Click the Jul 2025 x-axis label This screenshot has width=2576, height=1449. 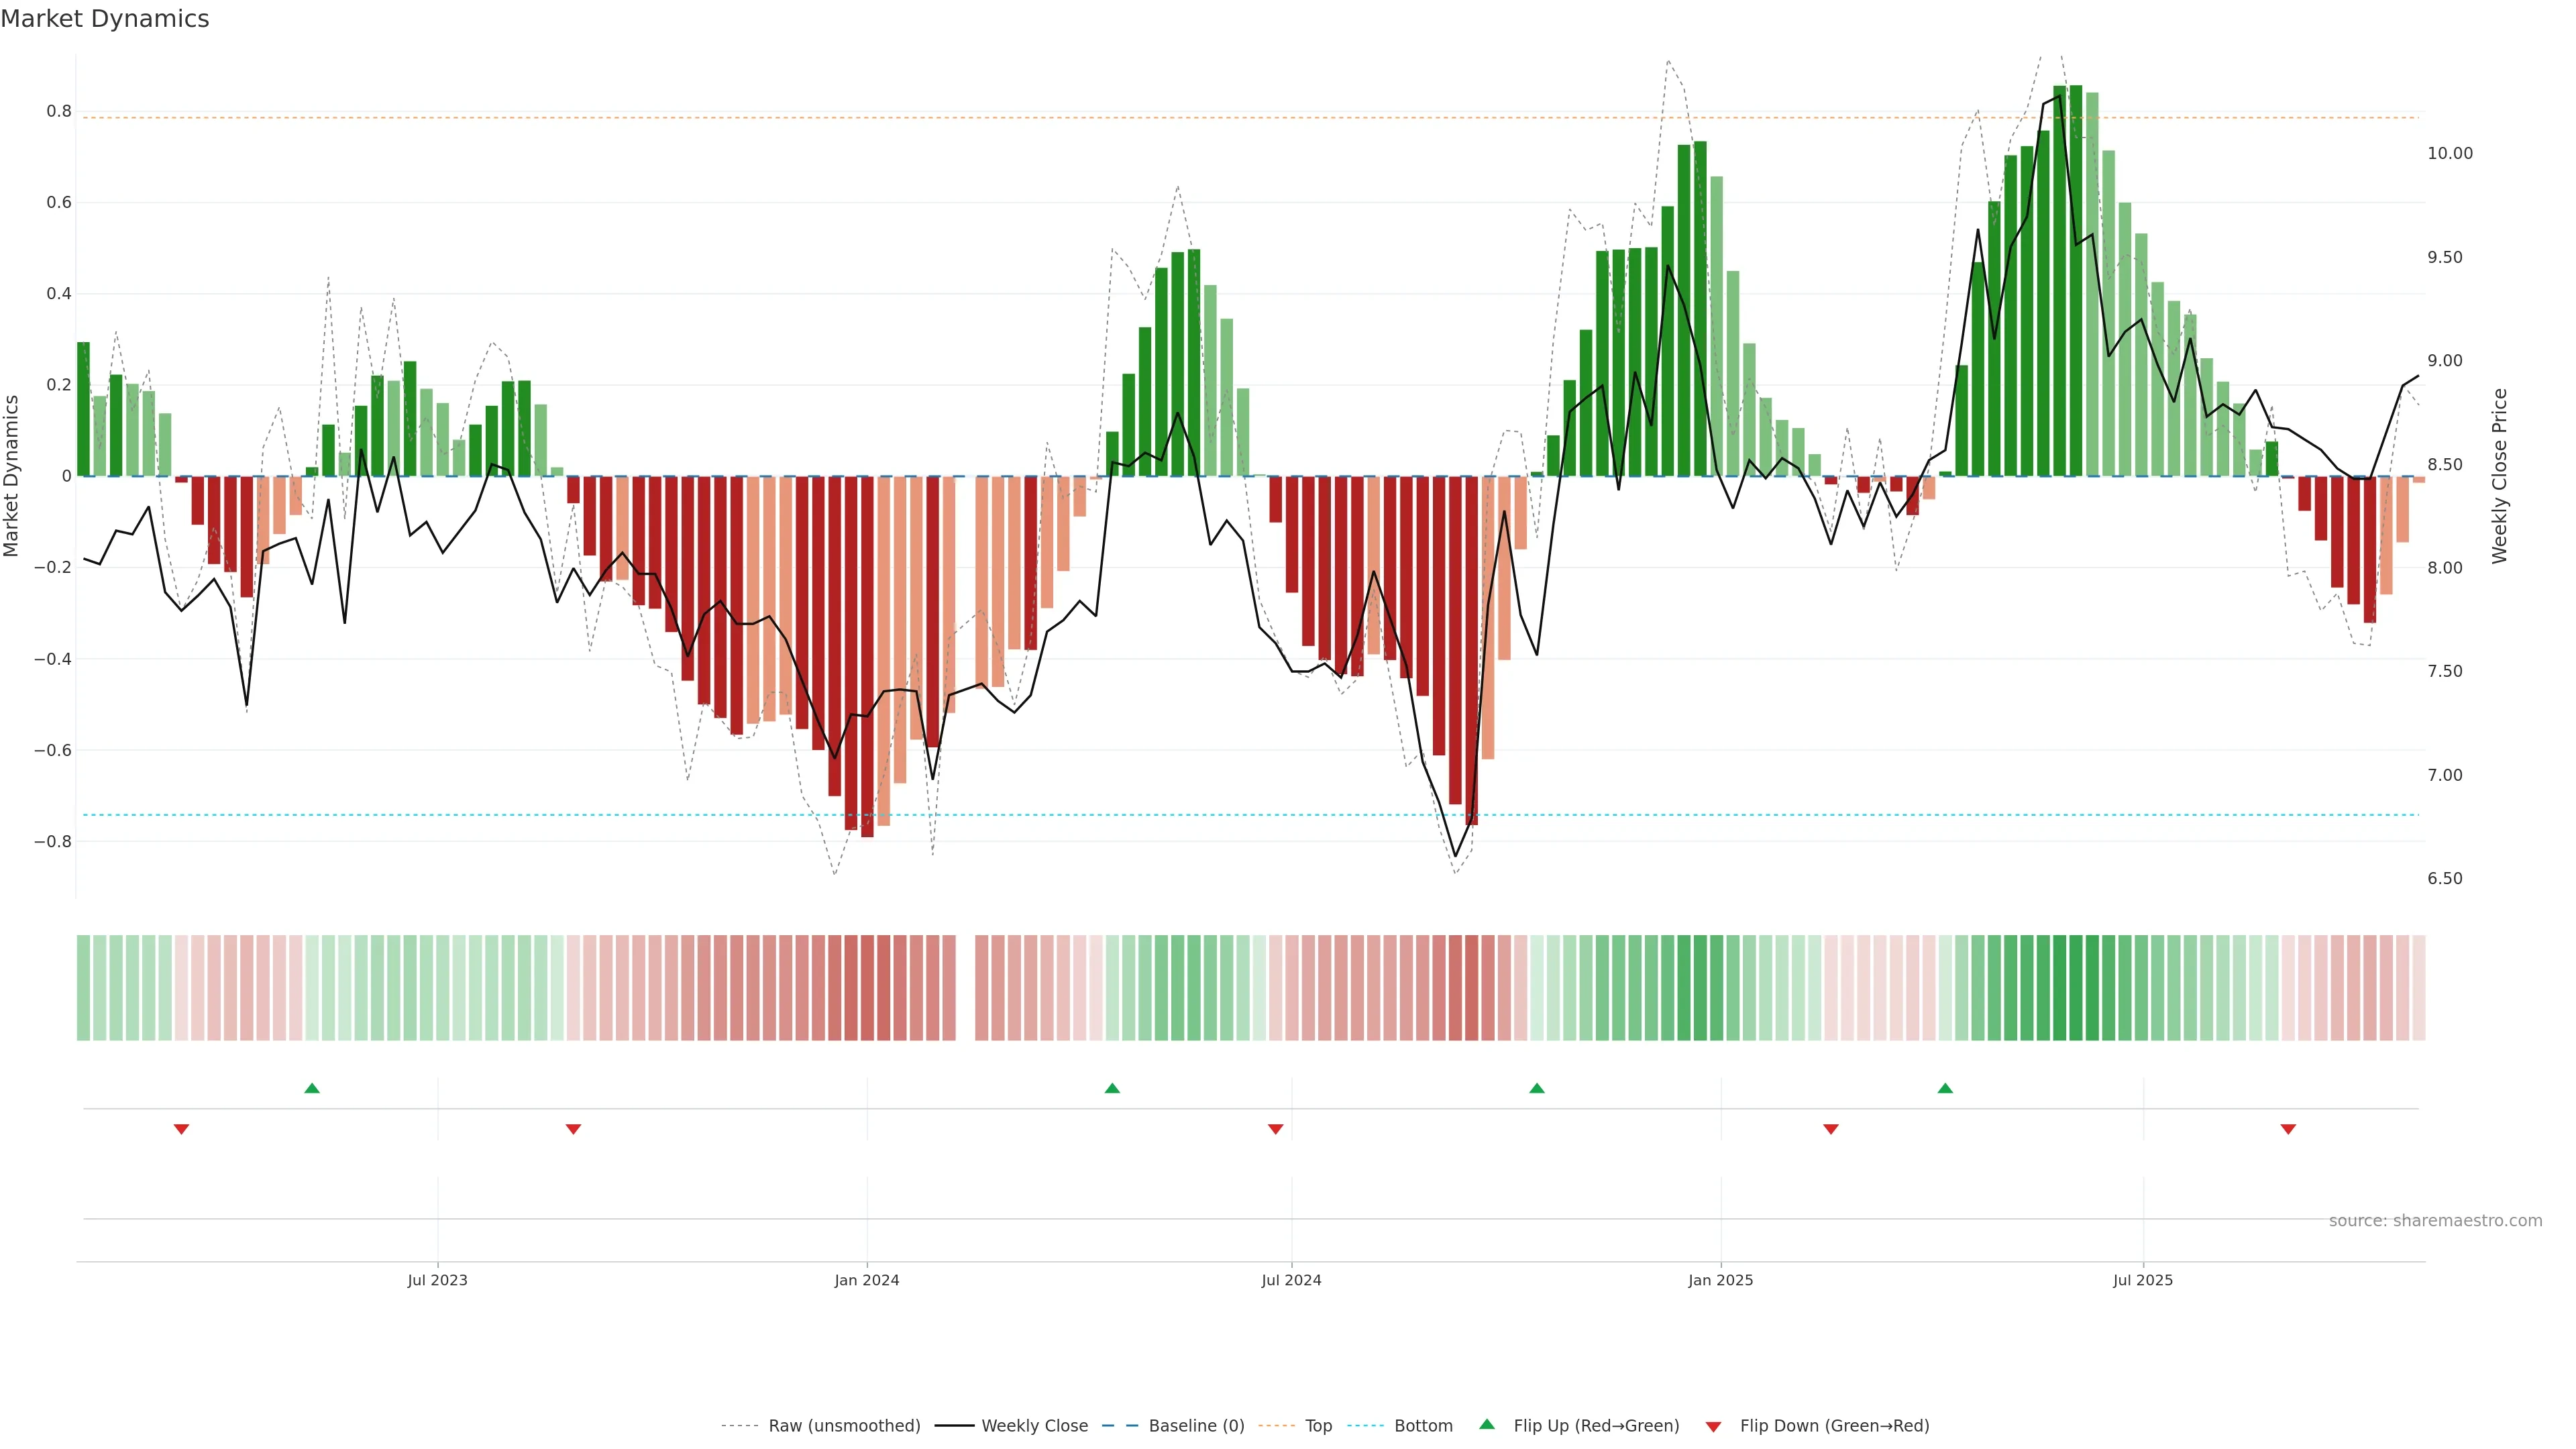pyautogui.click(x=2143, y=1280)
